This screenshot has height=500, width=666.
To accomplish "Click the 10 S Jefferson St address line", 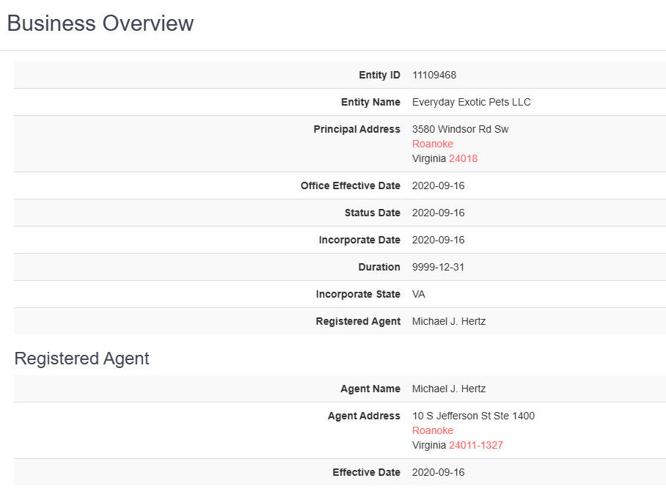I will 473,416.
